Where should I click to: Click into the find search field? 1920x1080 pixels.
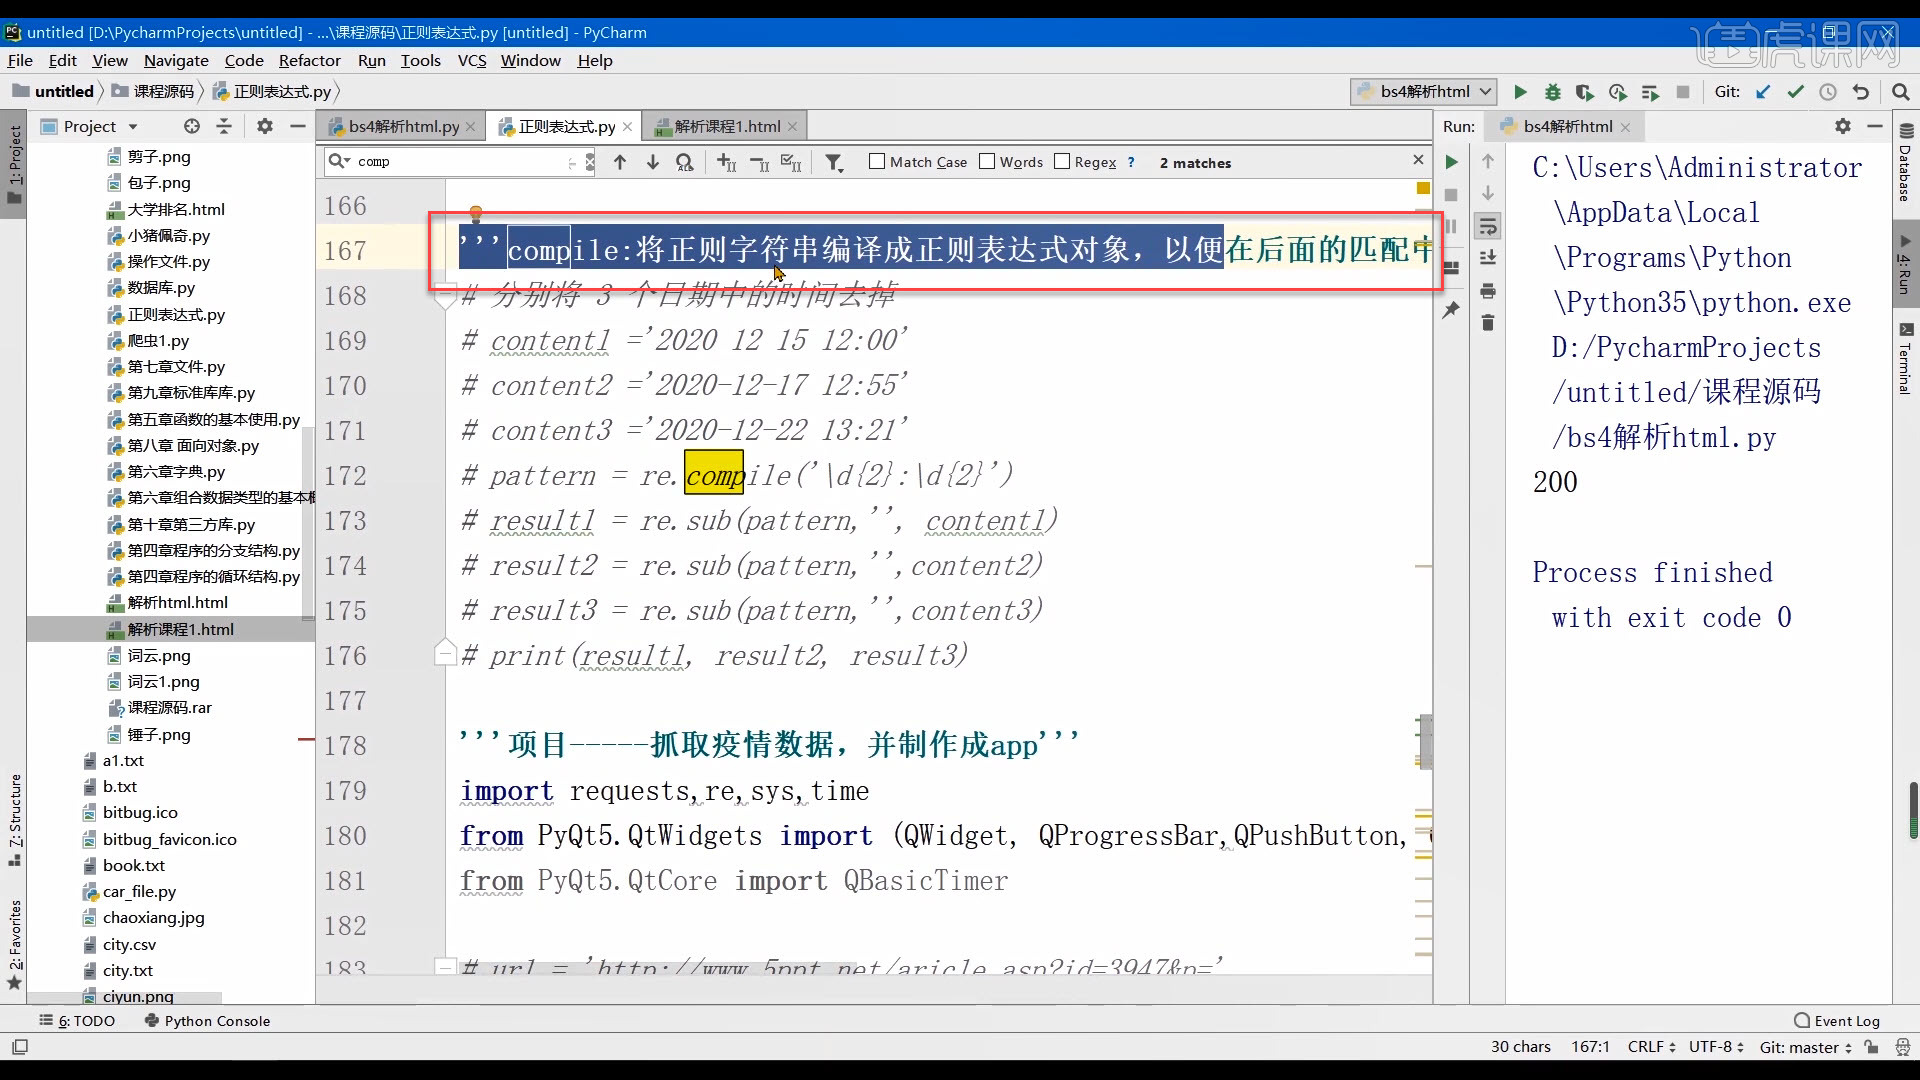click(x=460, y=162)
